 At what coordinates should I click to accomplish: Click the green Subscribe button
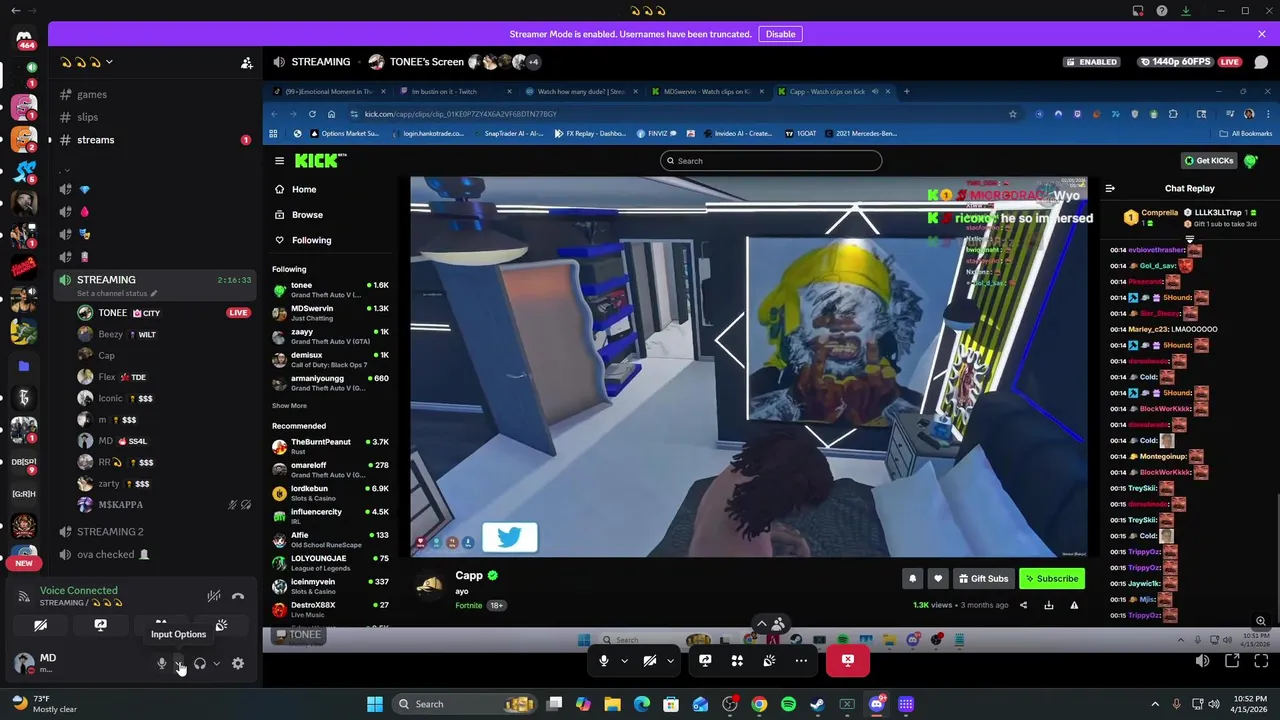click(1052, 579)
